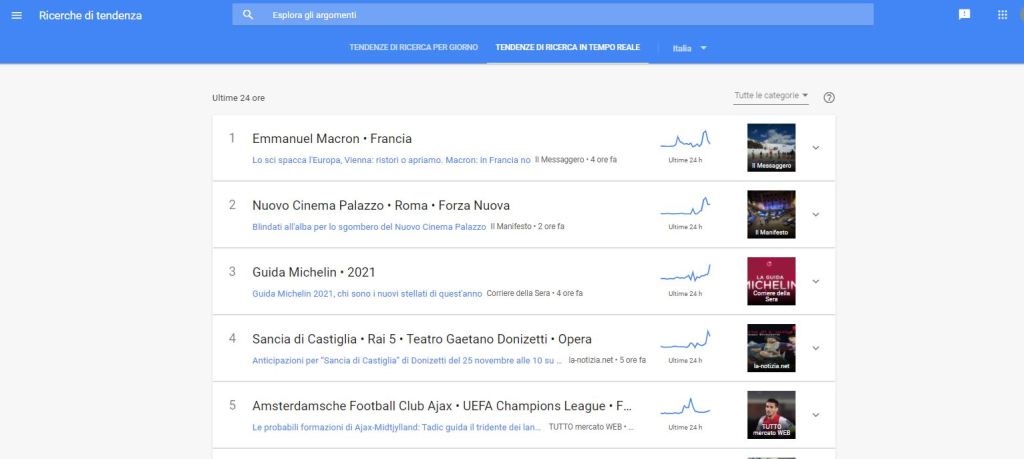Image resolution: width=1024 pixels, height=459 pixels.
Task: Click the Guida Michelin trend sparkline chart
Action: point(685,273)
